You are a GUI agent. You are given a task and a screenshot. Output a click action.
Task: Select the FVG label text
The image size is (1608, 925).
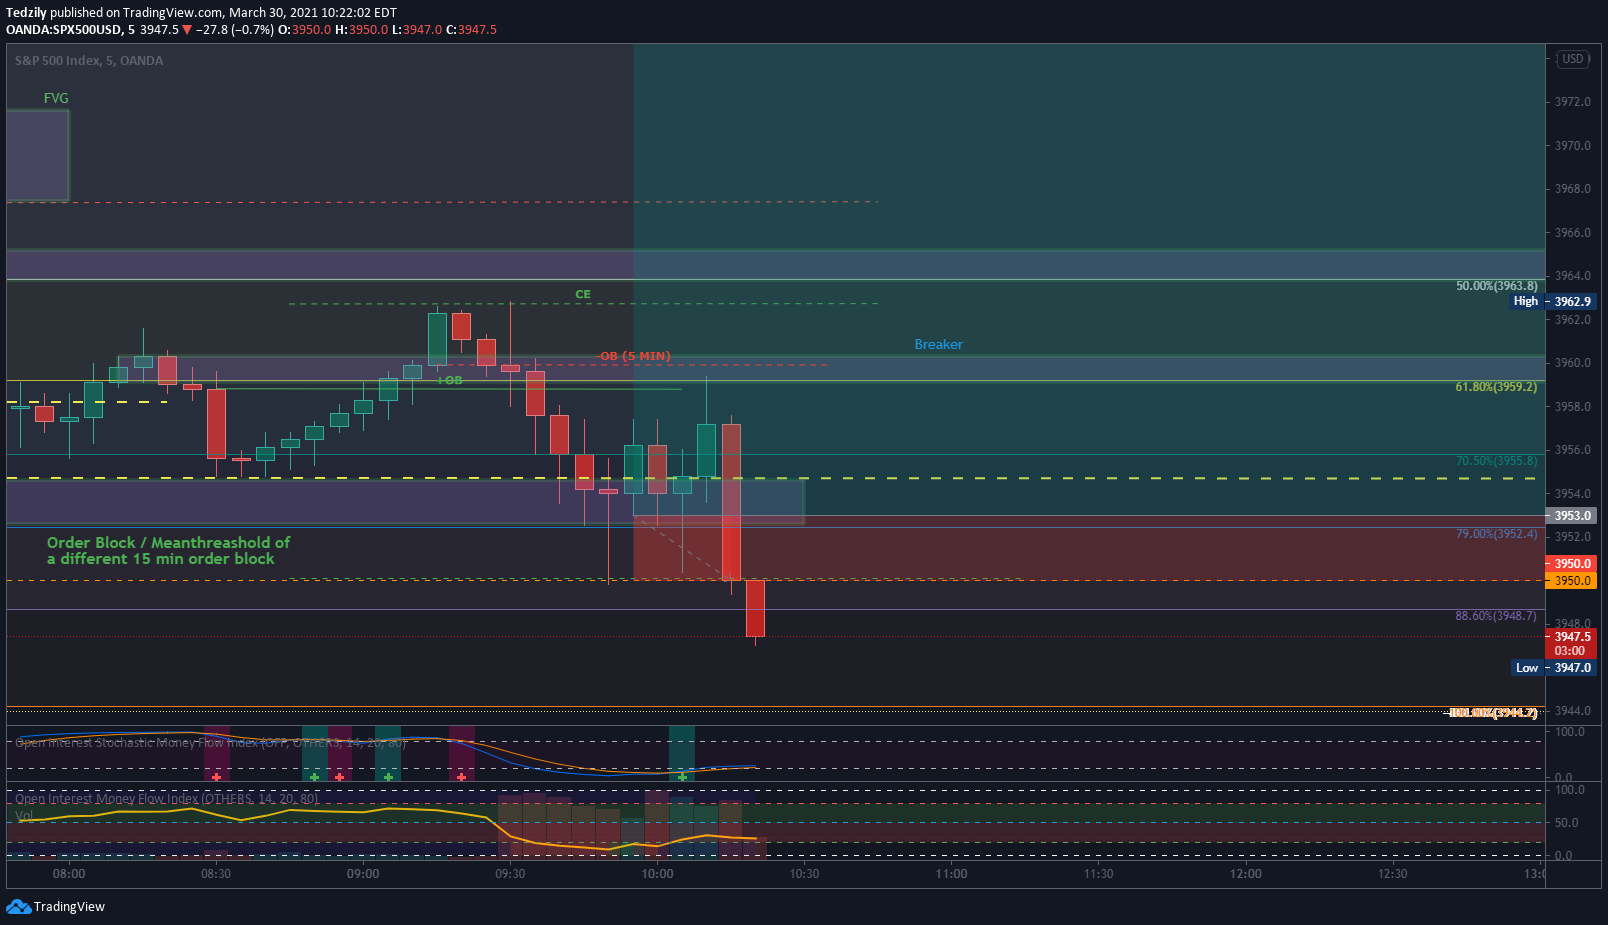coord(56,98)
